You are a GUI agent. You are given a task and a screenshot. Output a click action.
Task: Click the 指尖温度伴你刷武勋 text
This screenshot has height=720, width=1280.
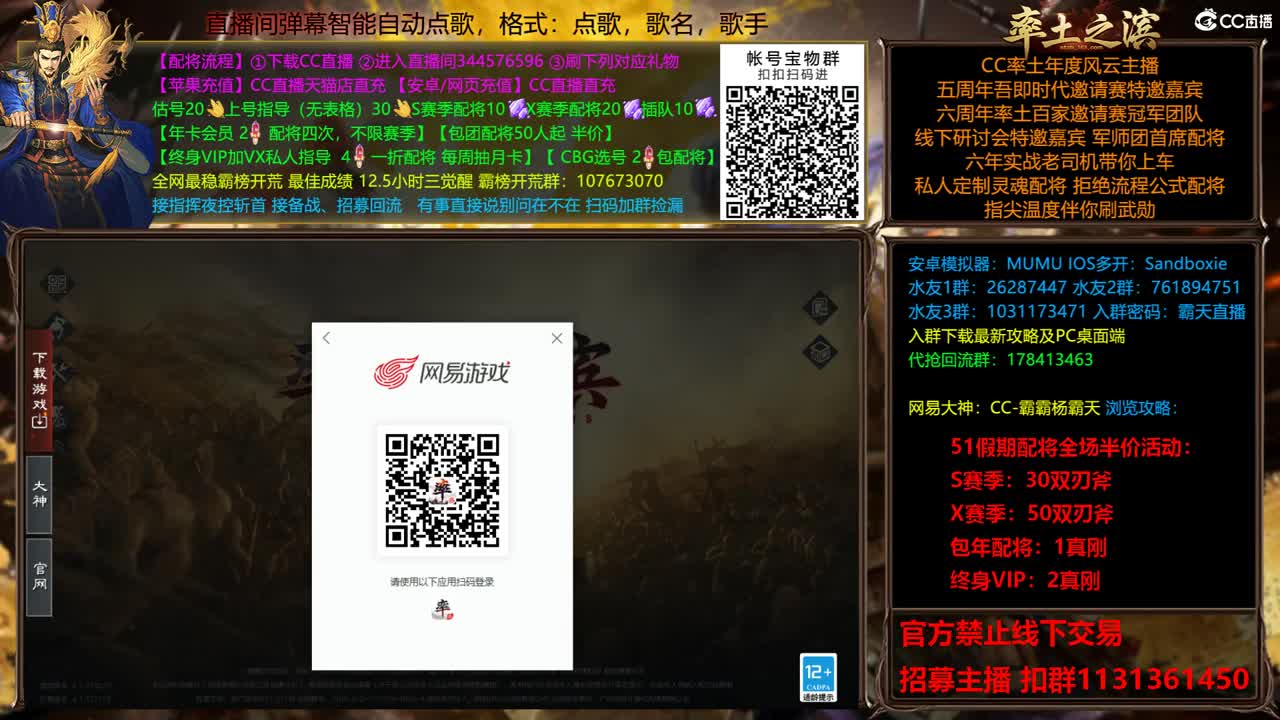coord(1069,210)
